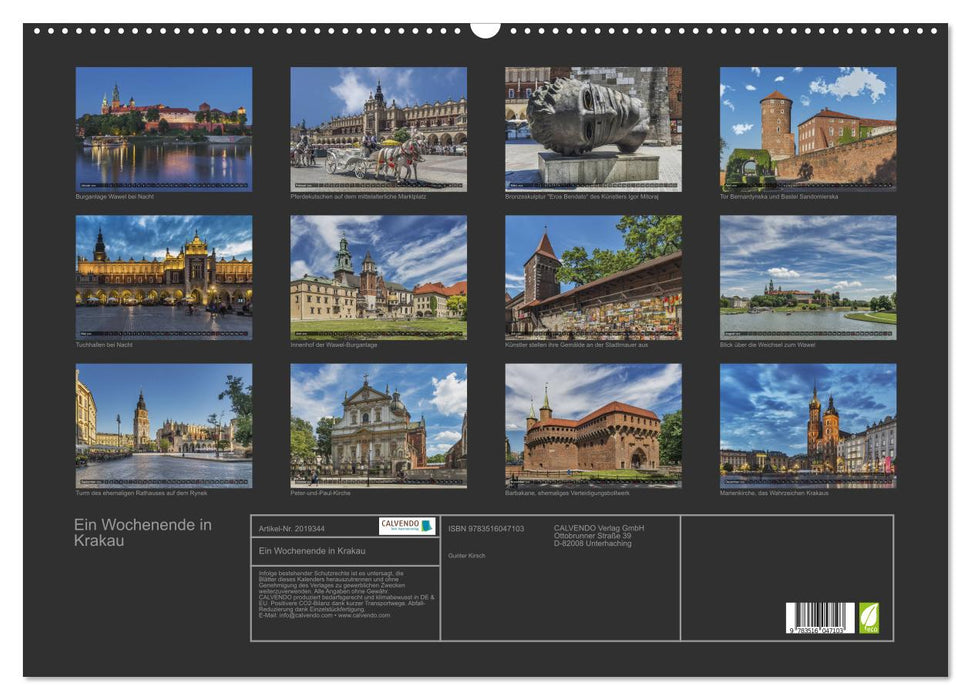Open the Barbakane fortification photo
This screenshot has height=700, width=971.
tap(593, 425)
